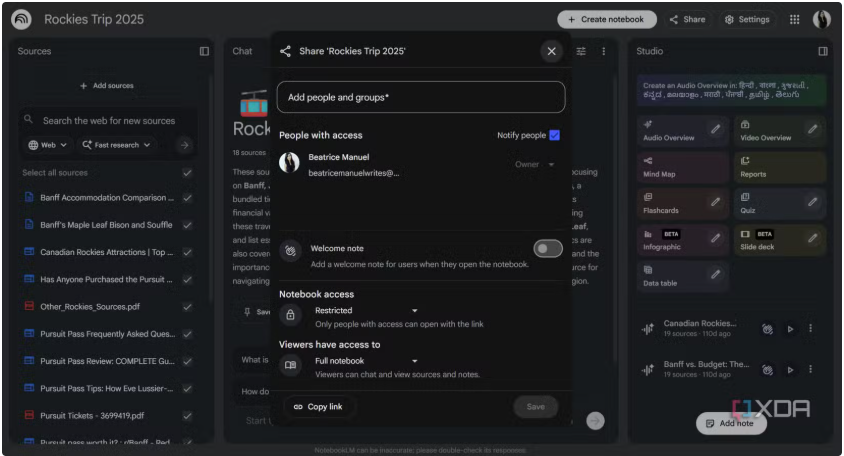The height and width of the screenshot is (456, 844).
Task: Click the Flashcards edit pencil icon
Action: click(715, 202)
